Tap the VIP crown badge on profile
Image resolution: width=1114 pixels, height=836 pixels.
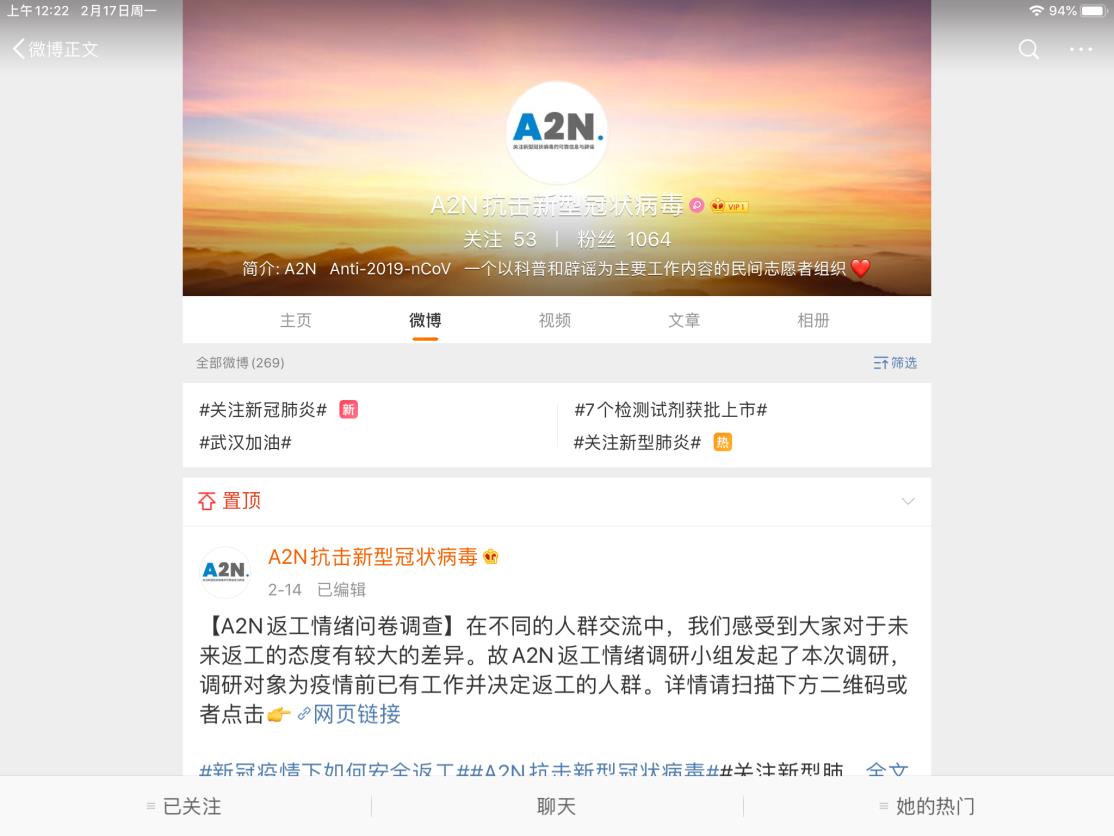point(730,206)
